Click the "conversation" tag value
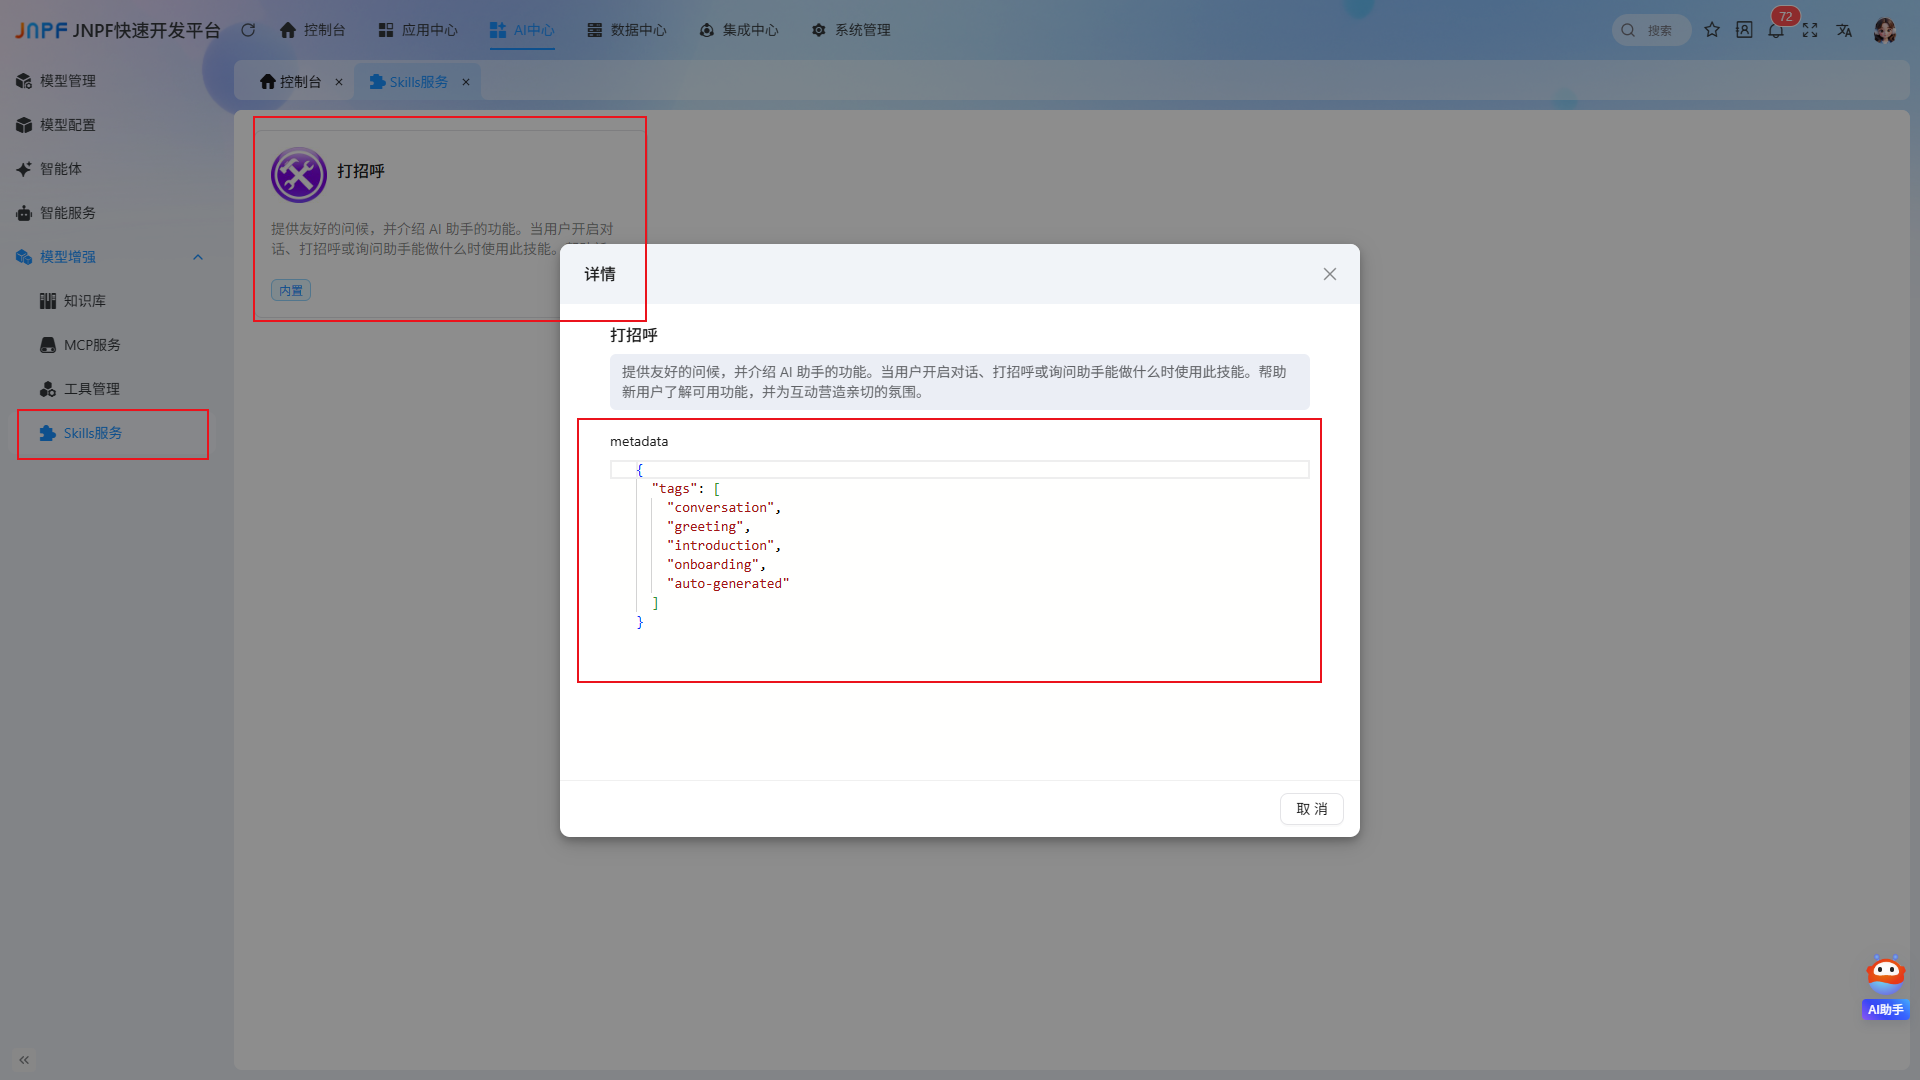The width and height of the screenshot is (1920, 1080). 721,507
